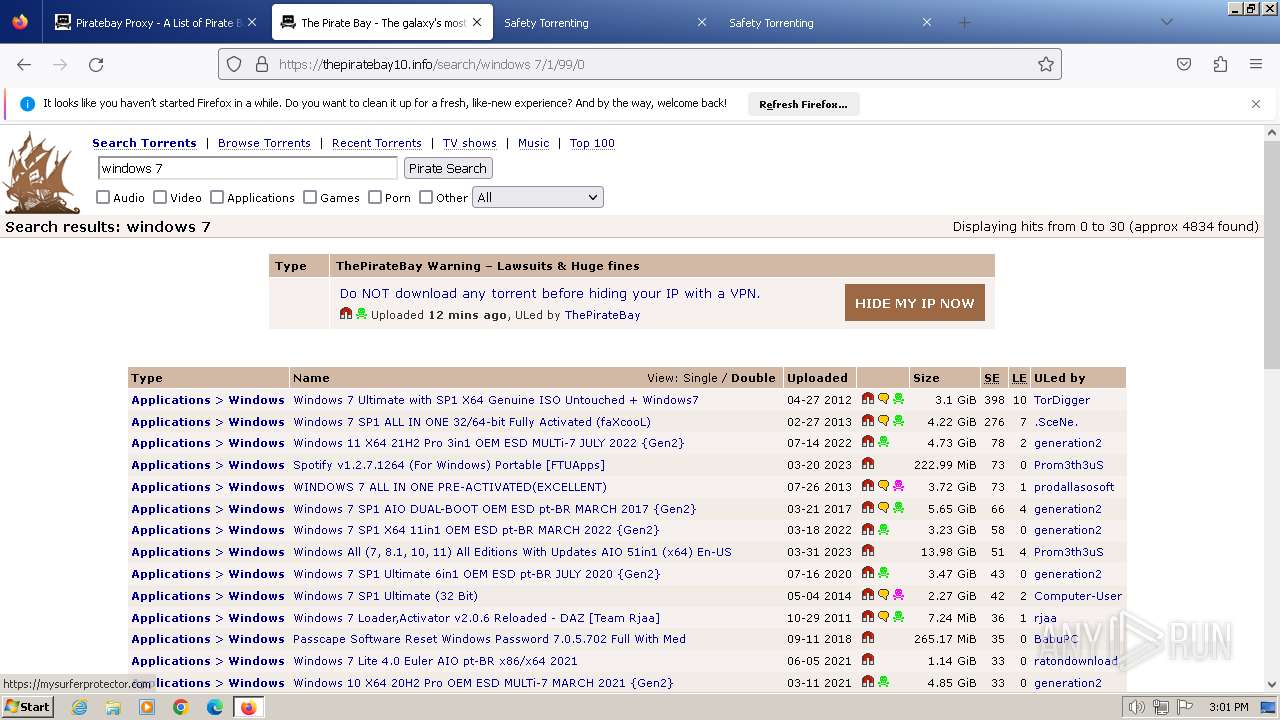Image resolution: width=1280 pixels, height=720 pixels.
Task: Switch to the Piratebay Proxy tab
Action: coord(155,22)
